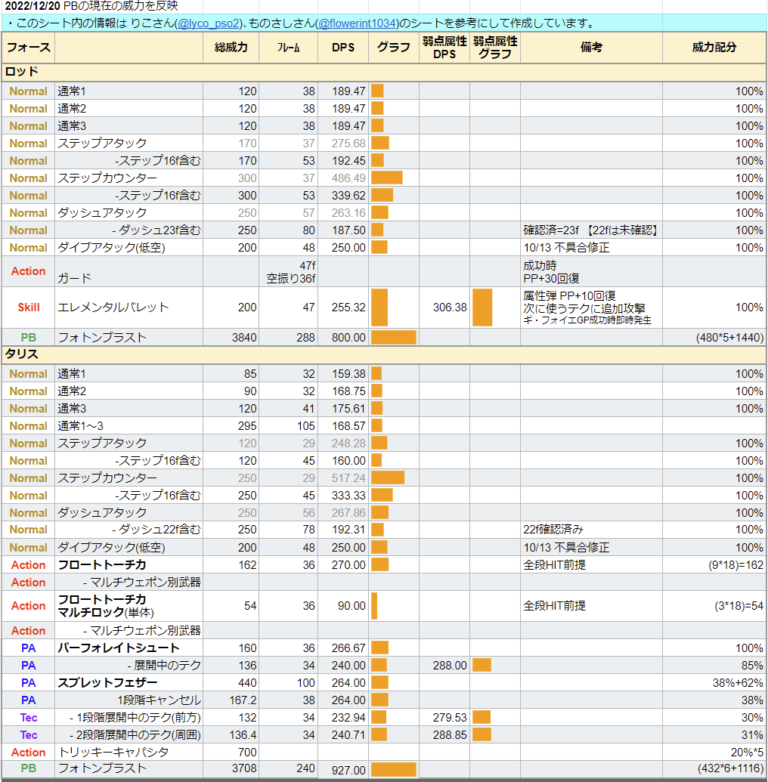The width and height of the screenshot is (768, 782).
Task: Click the 517.24 DPS cell
Action: 343,478
